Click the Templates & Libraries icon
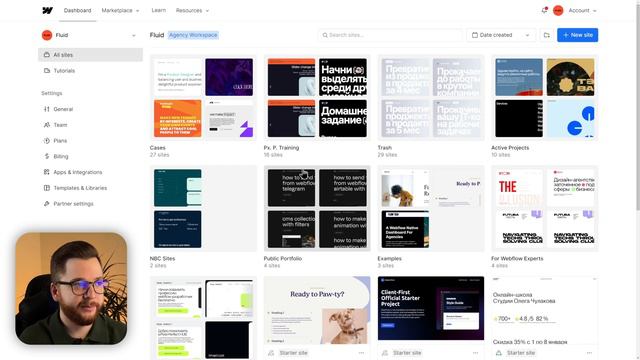The width and height of the screenshot is (640, 360). pyautogui.click(x=47, y=188)
